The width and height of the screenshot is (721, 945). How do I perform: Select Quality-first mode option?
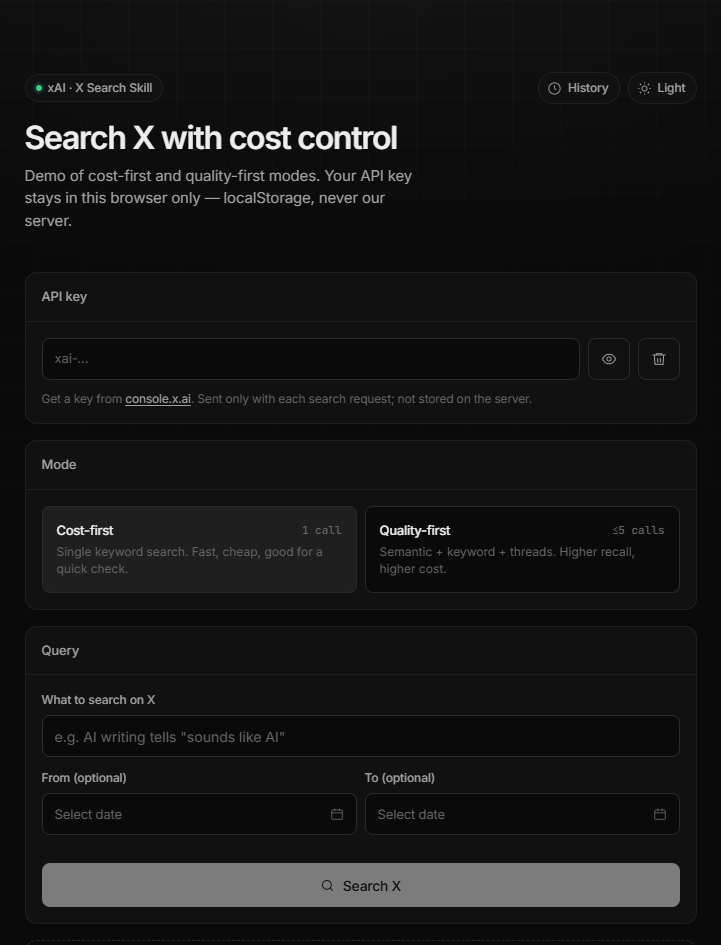tap(522, 550)
